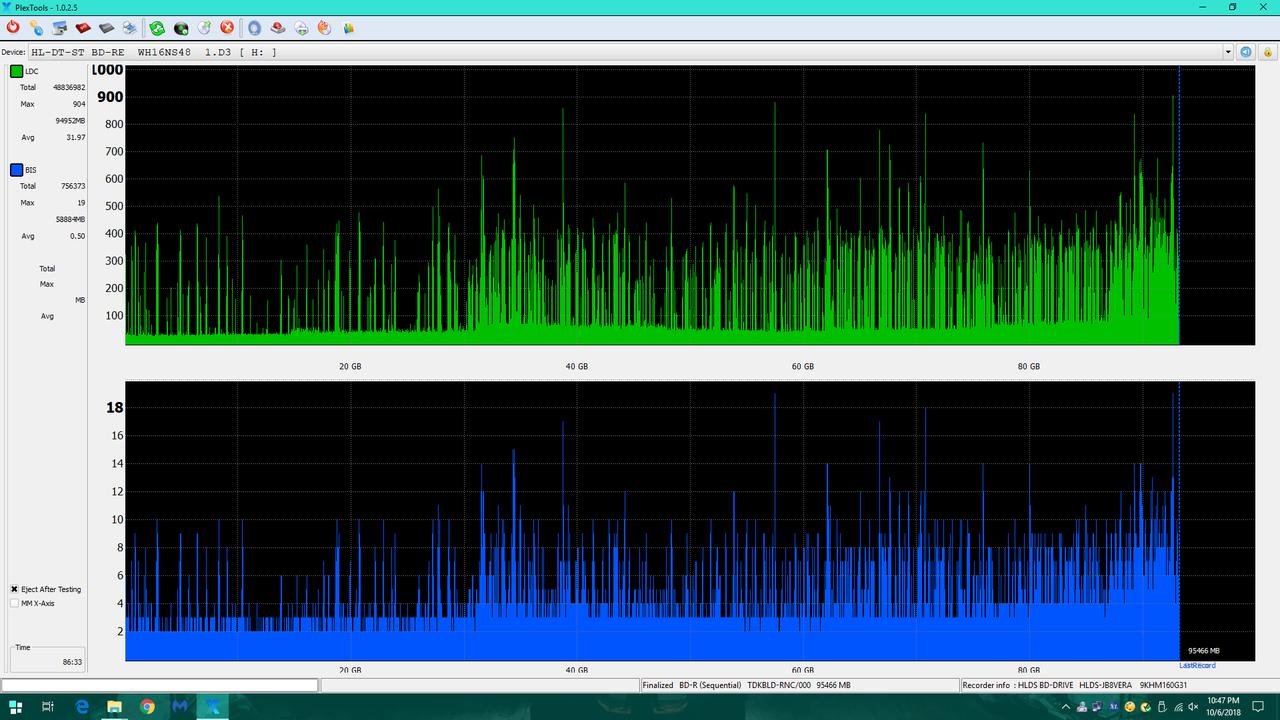Click the LDC Max value 904

coord(78,104)
